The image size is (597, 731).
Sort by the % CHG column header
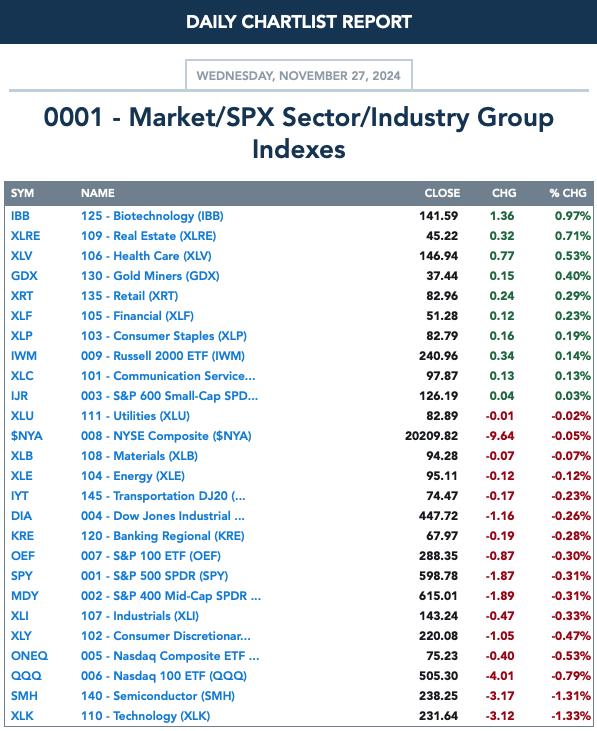(x=568, y=193)
